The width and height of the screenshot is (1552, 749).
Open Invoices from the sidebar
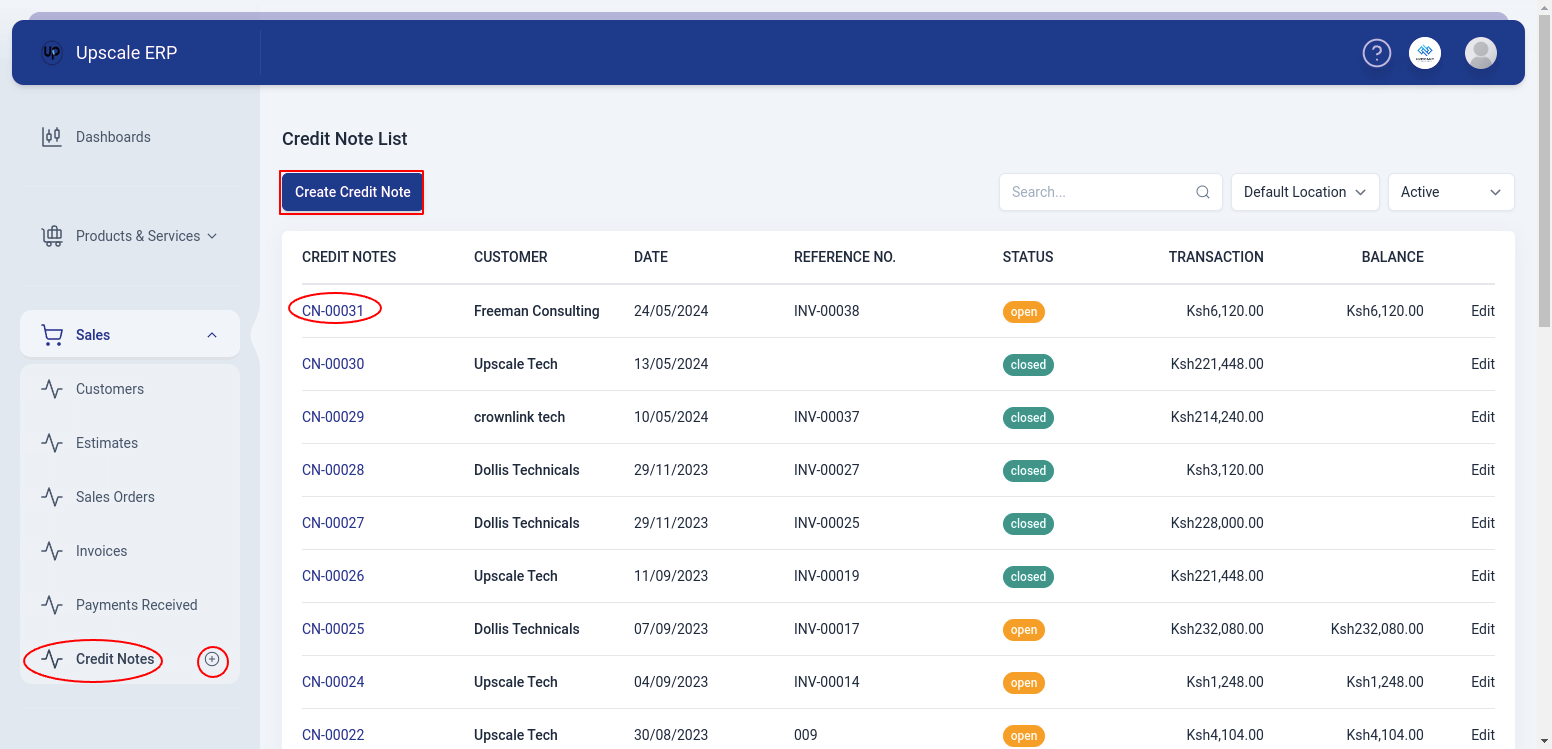coord(101,551)
